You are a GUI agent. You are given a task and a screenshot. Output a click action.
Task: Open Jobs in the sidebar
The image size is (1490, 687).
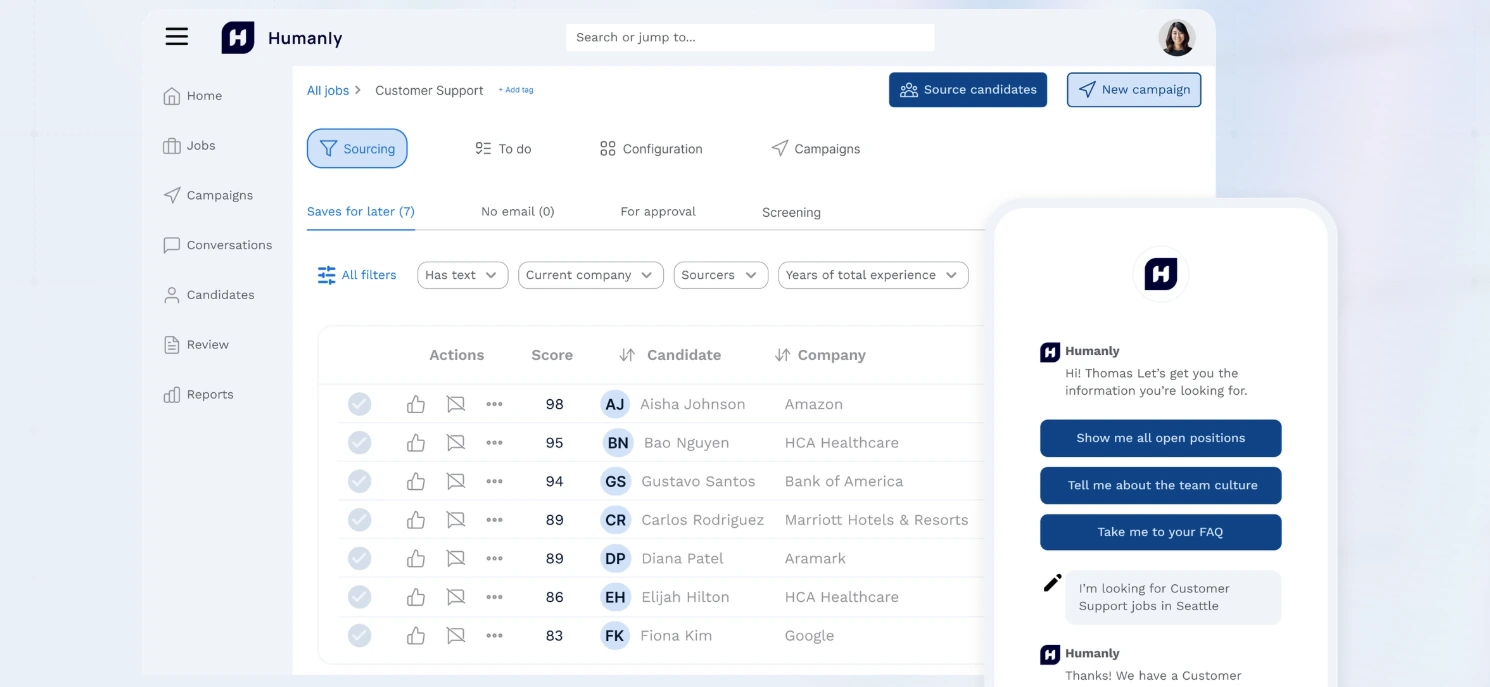pyautogui.click(x=190, y=146)
